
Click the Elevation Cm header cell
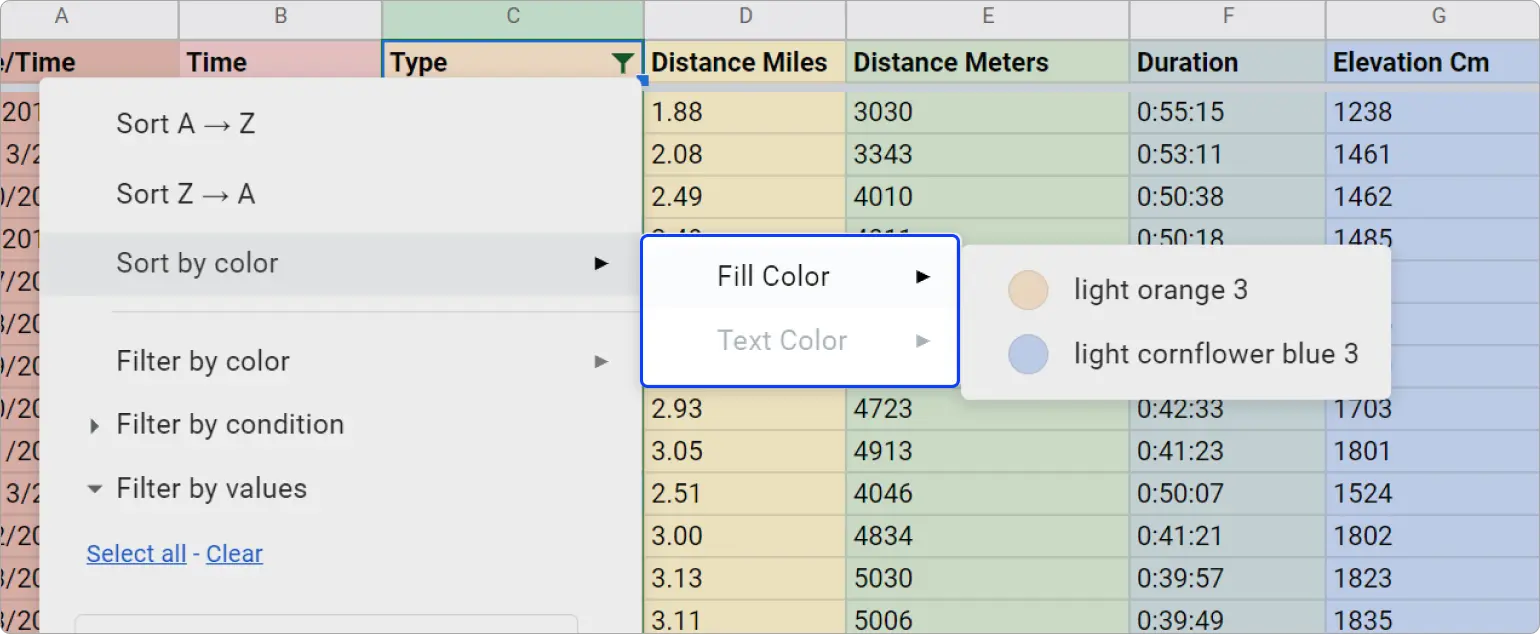tap(1432, 63)
